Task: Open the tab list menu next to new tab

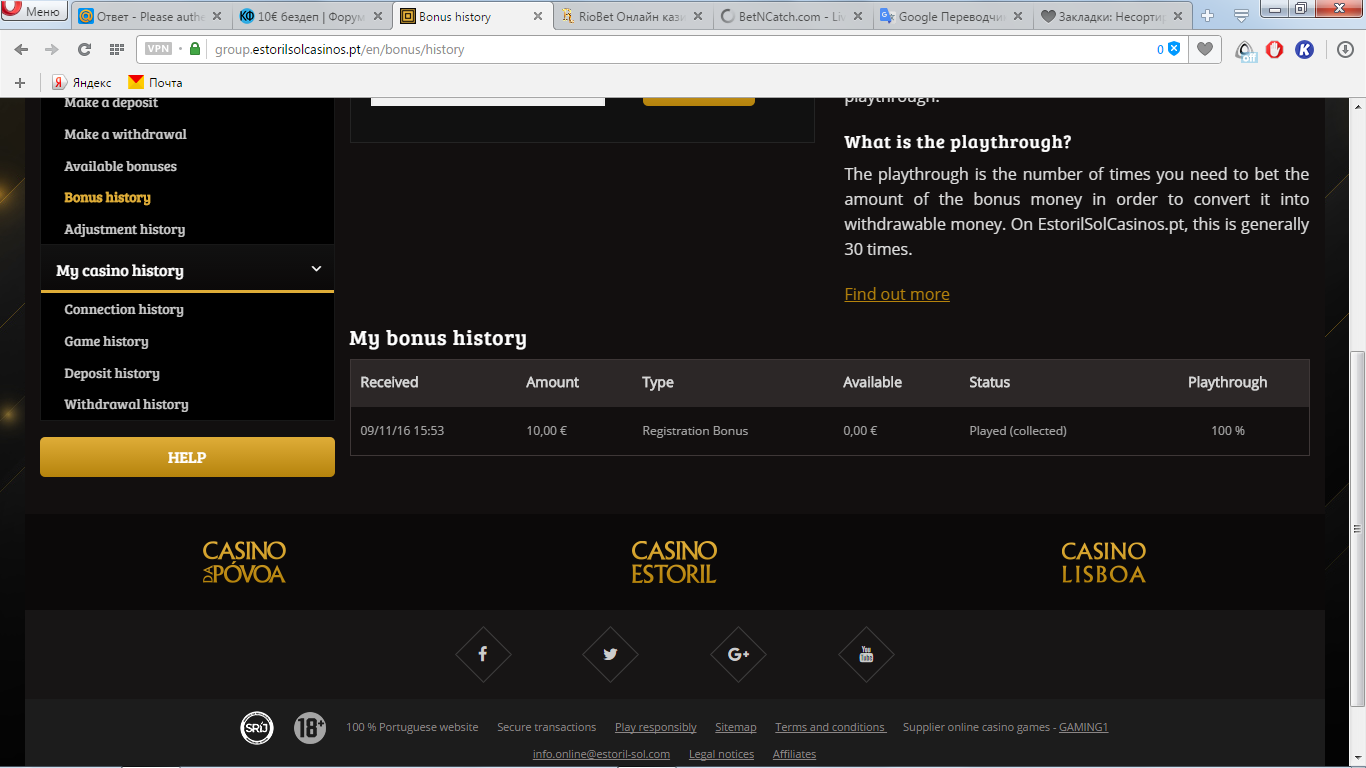Action: coord(1240,16)
